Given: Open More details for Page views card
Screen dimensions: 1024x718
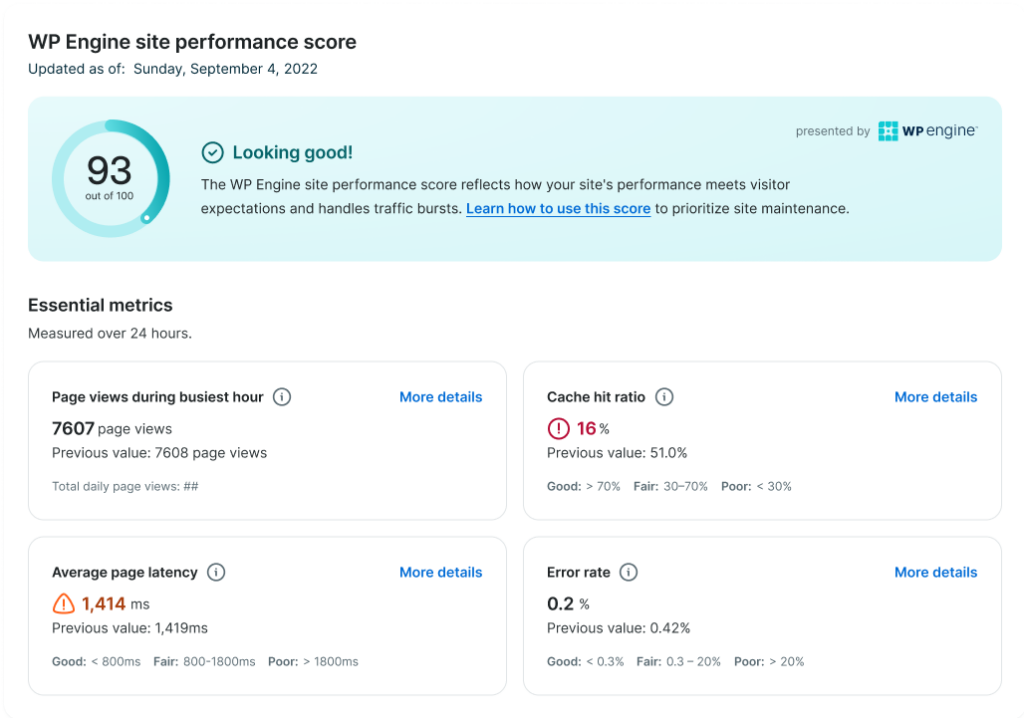Looking at the screenshot, I should click(440, 397).
